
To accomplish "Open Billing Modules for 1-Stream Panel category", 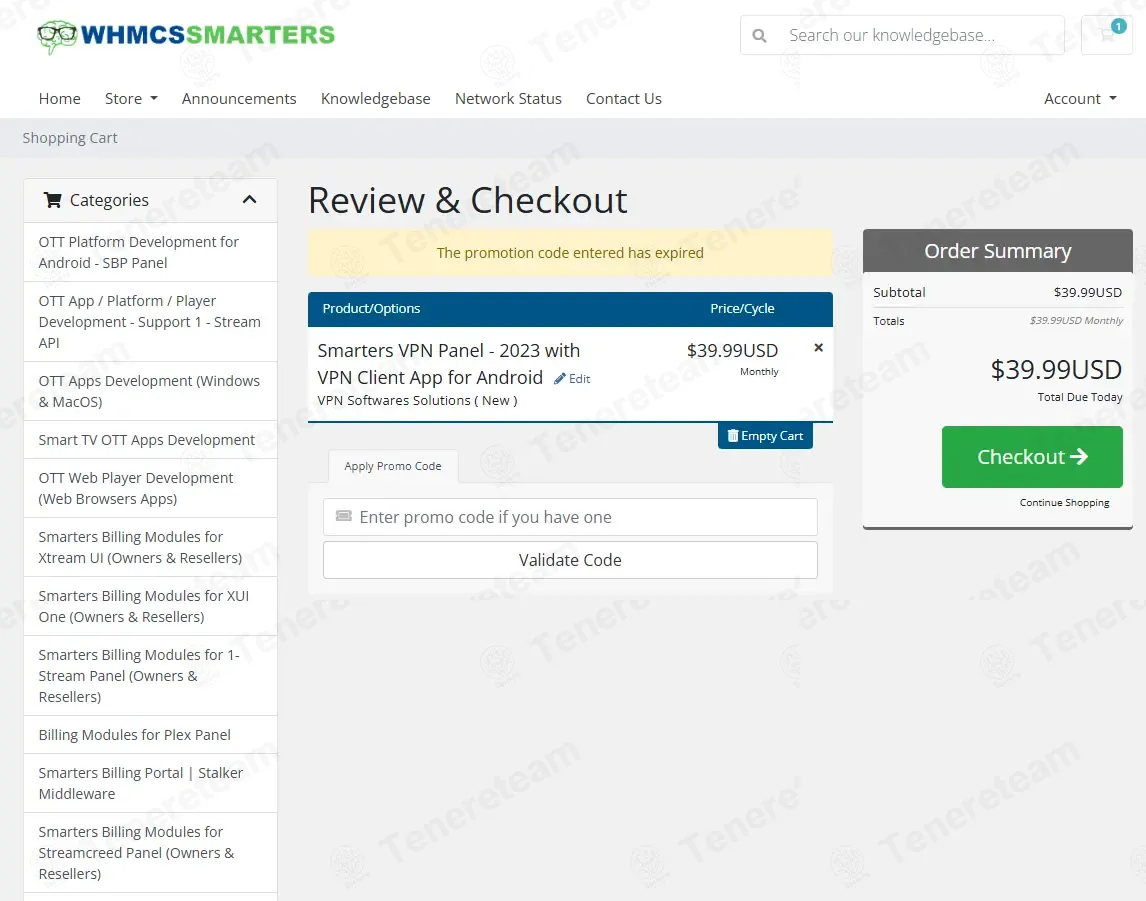I will coord(151,676).
